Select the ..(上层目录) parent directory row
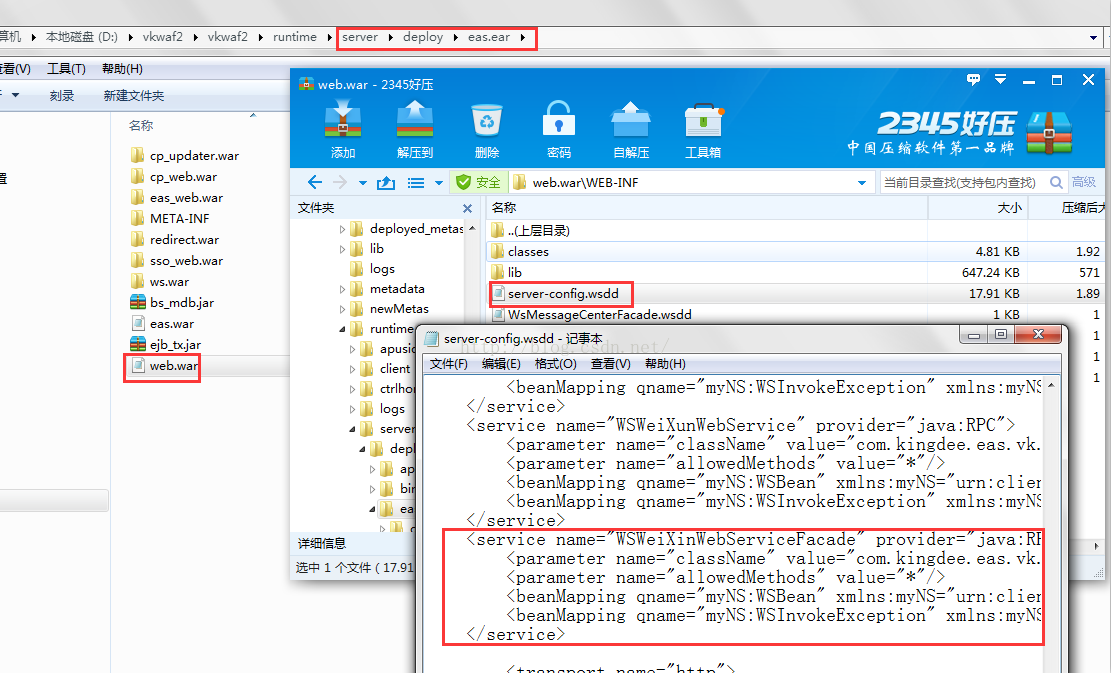 [x=707, y=230]
